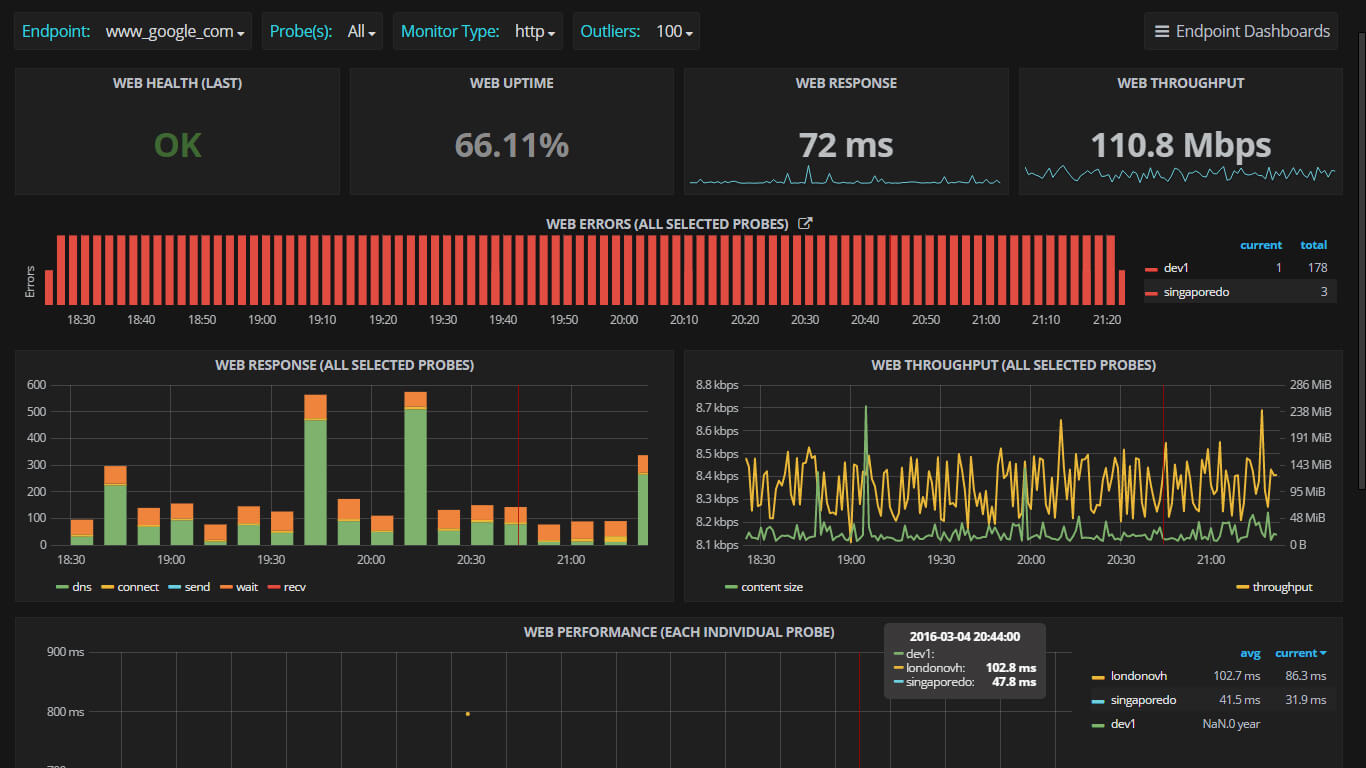Screen dimensions: 1366x768
Task: Click the throughput legend entry
Action: click(x=1281, y=587)
